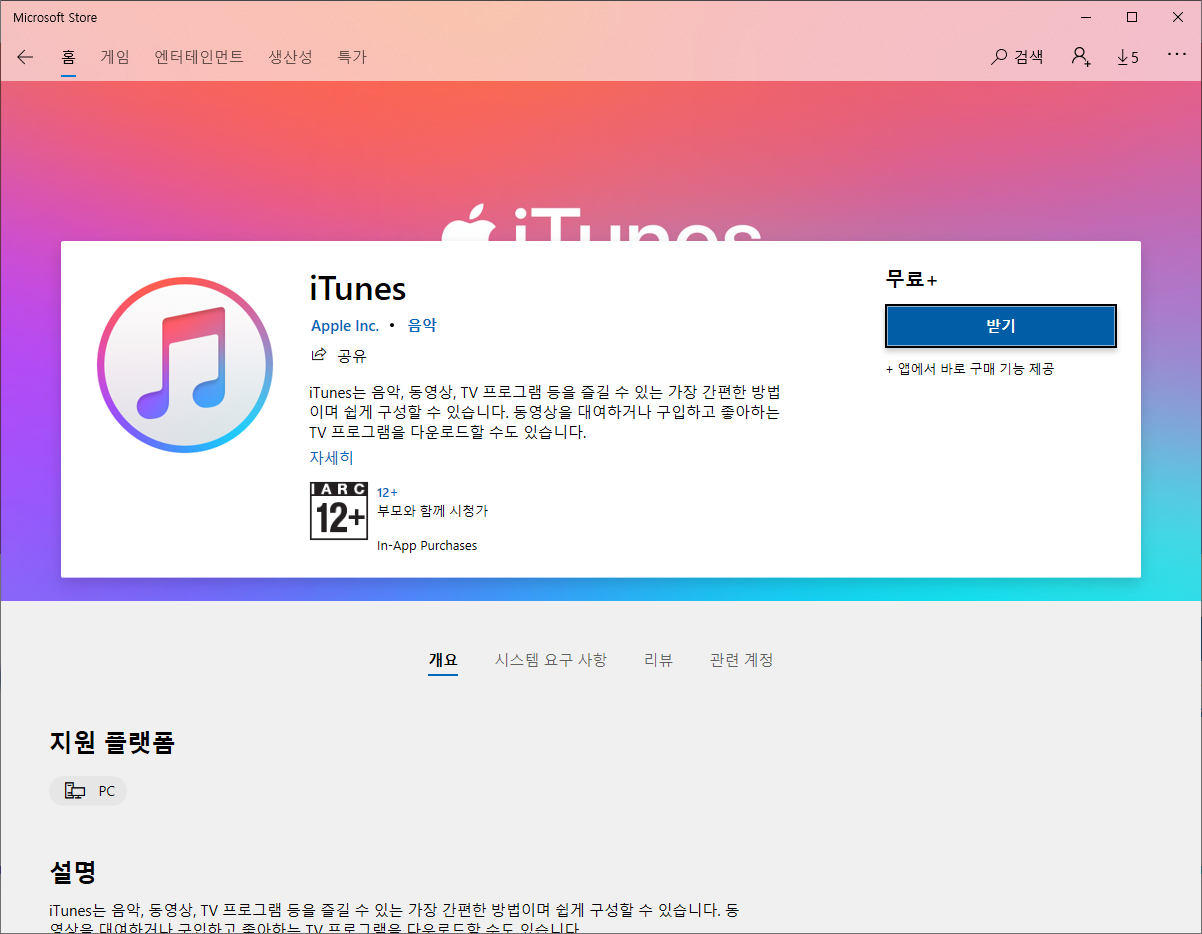Screen dimensions: 1202x934
Task: Select the 개요 section tab
Action: (x=443, y=660)
